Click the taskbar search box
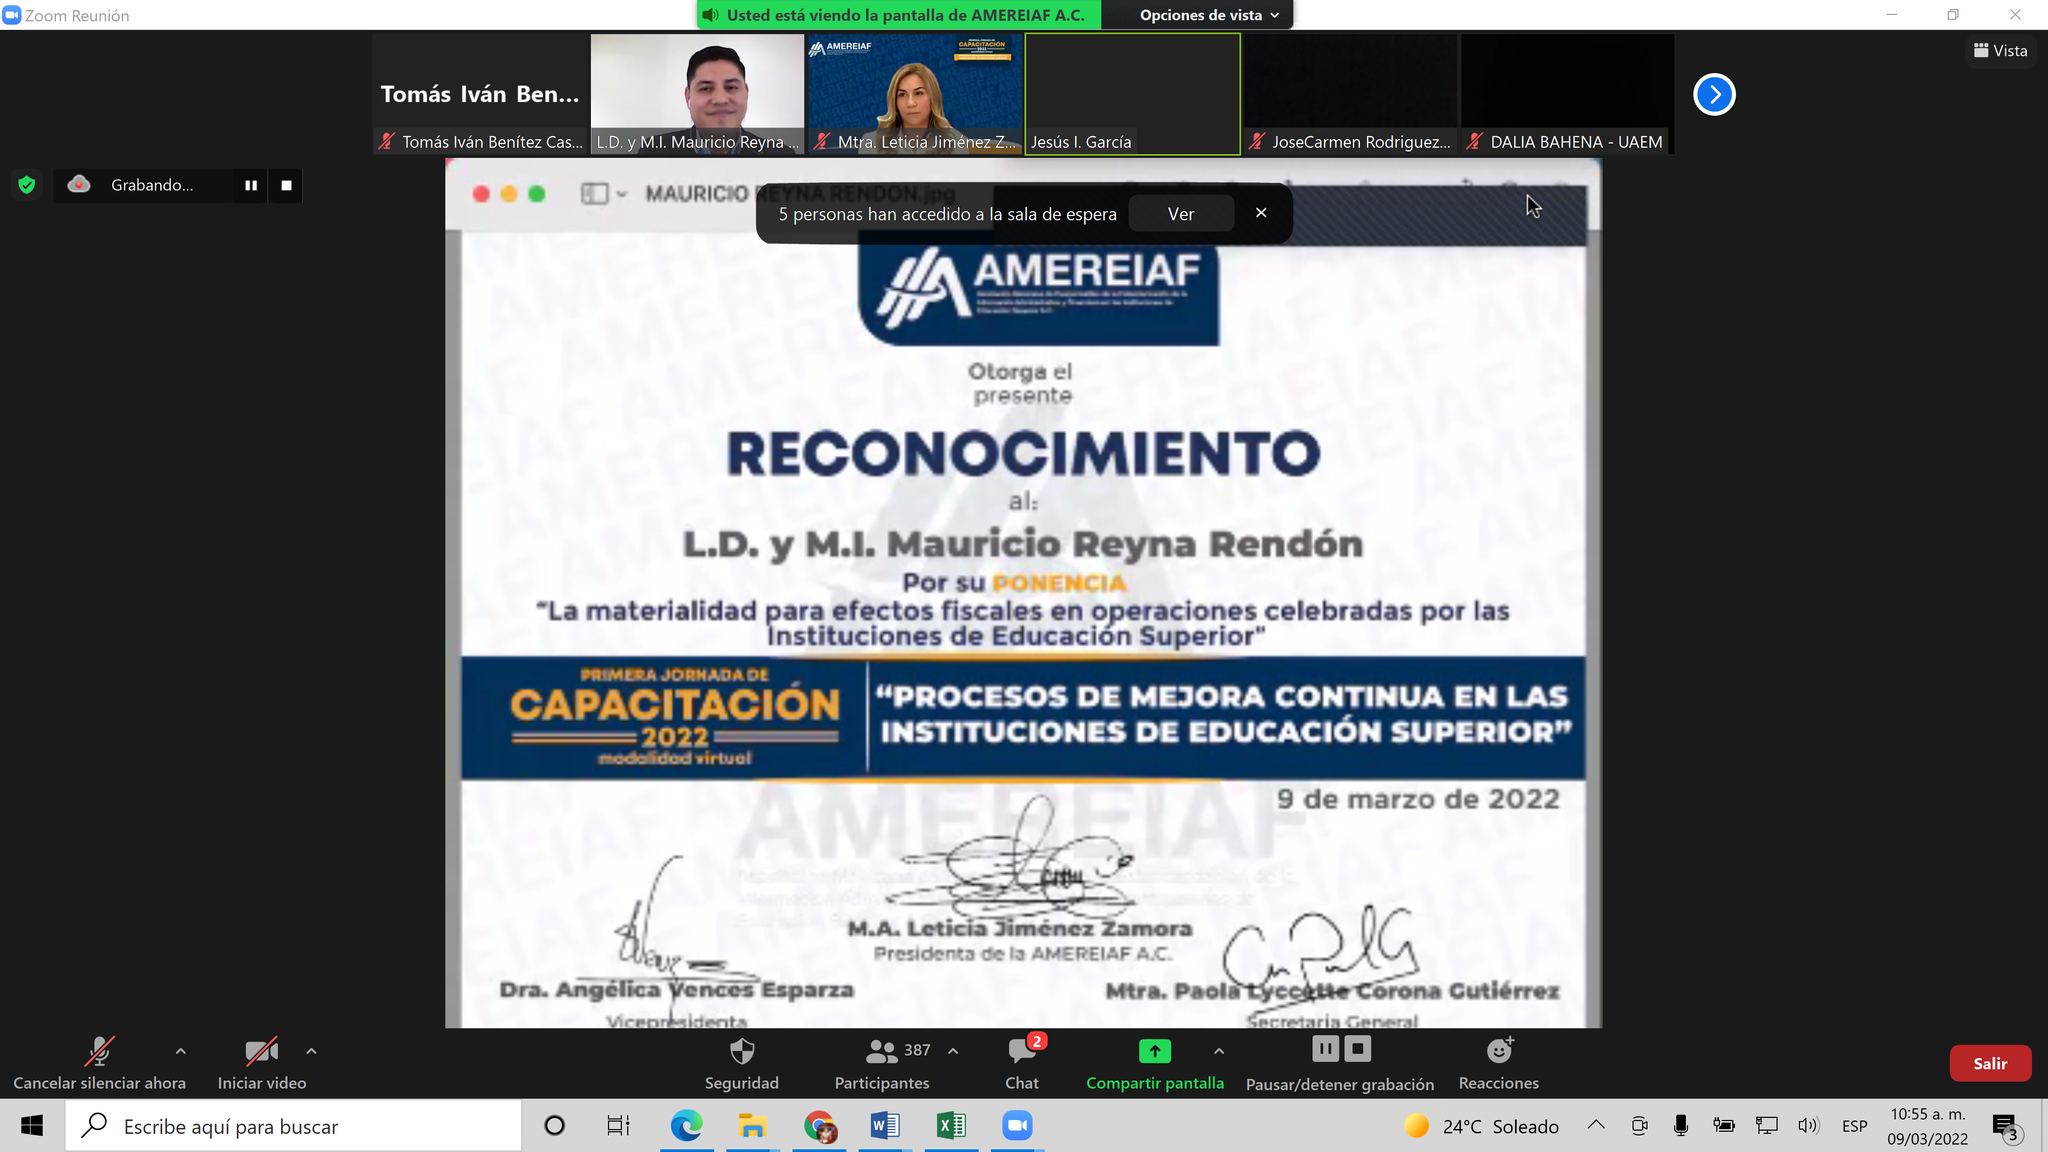 click(x=293, y=1126)
